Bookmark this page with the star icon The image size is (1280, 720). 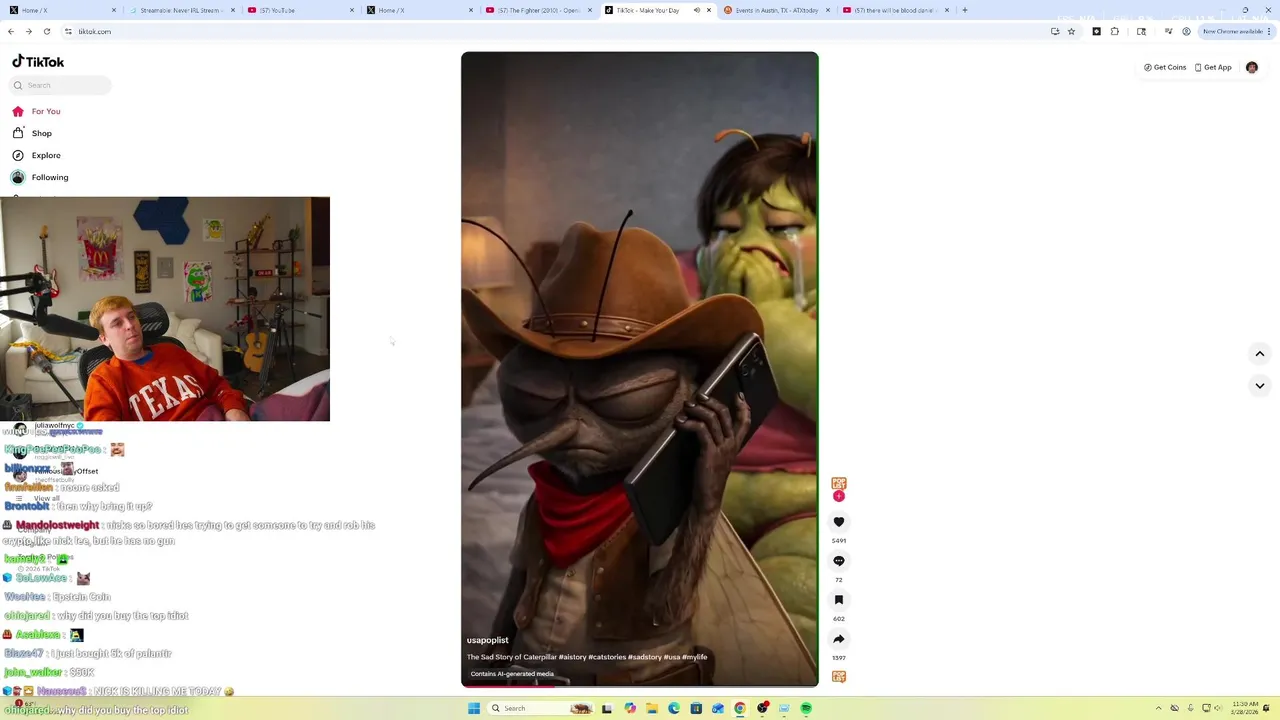tap(1071, 31)
